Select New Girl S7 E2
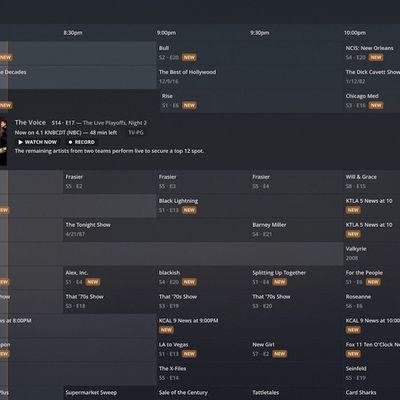 tap(297, 350)
